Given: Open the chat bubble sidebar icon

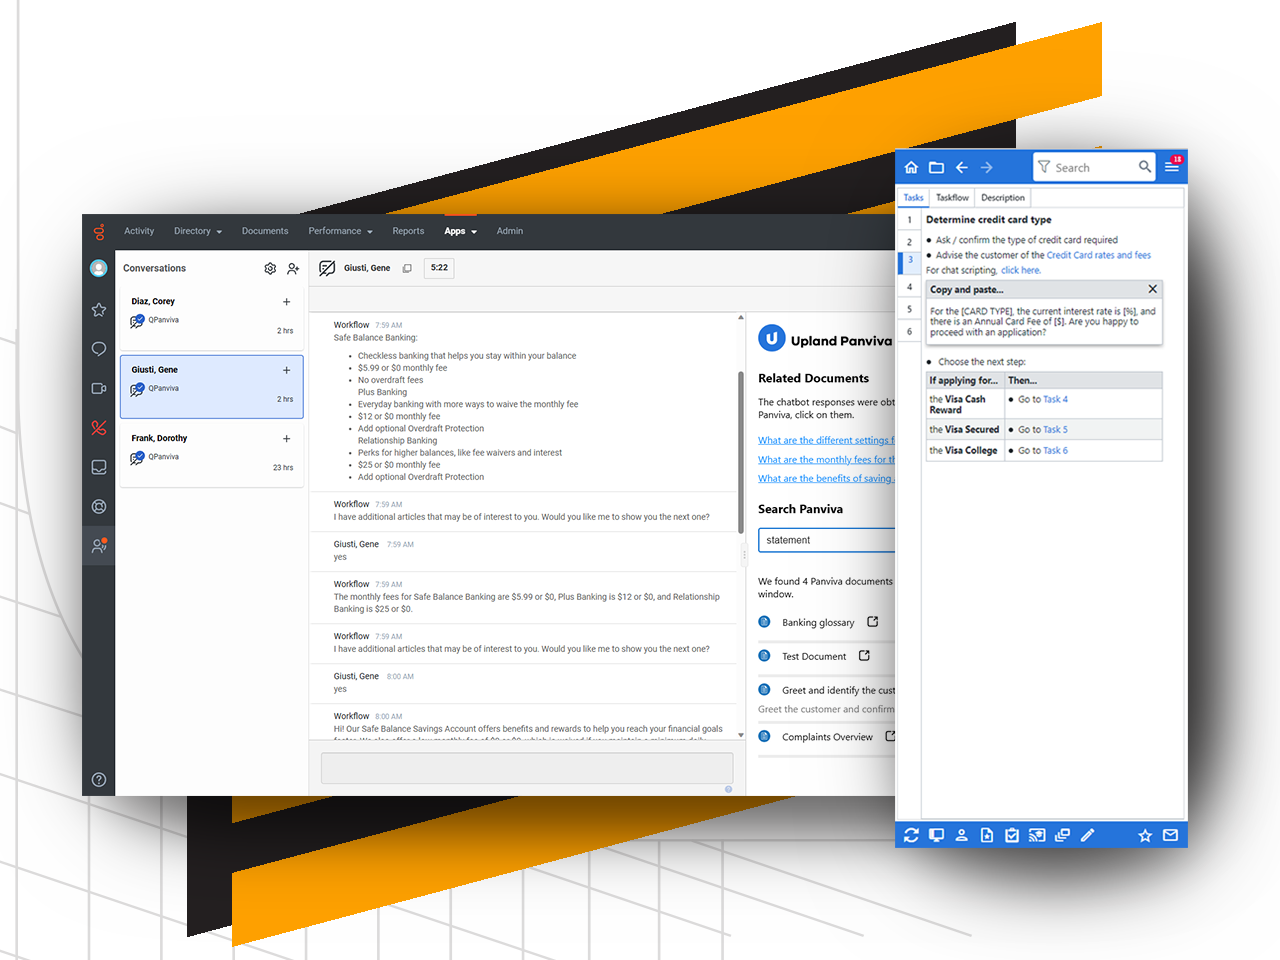Looking at the screenshot, I should coord(99,349).
